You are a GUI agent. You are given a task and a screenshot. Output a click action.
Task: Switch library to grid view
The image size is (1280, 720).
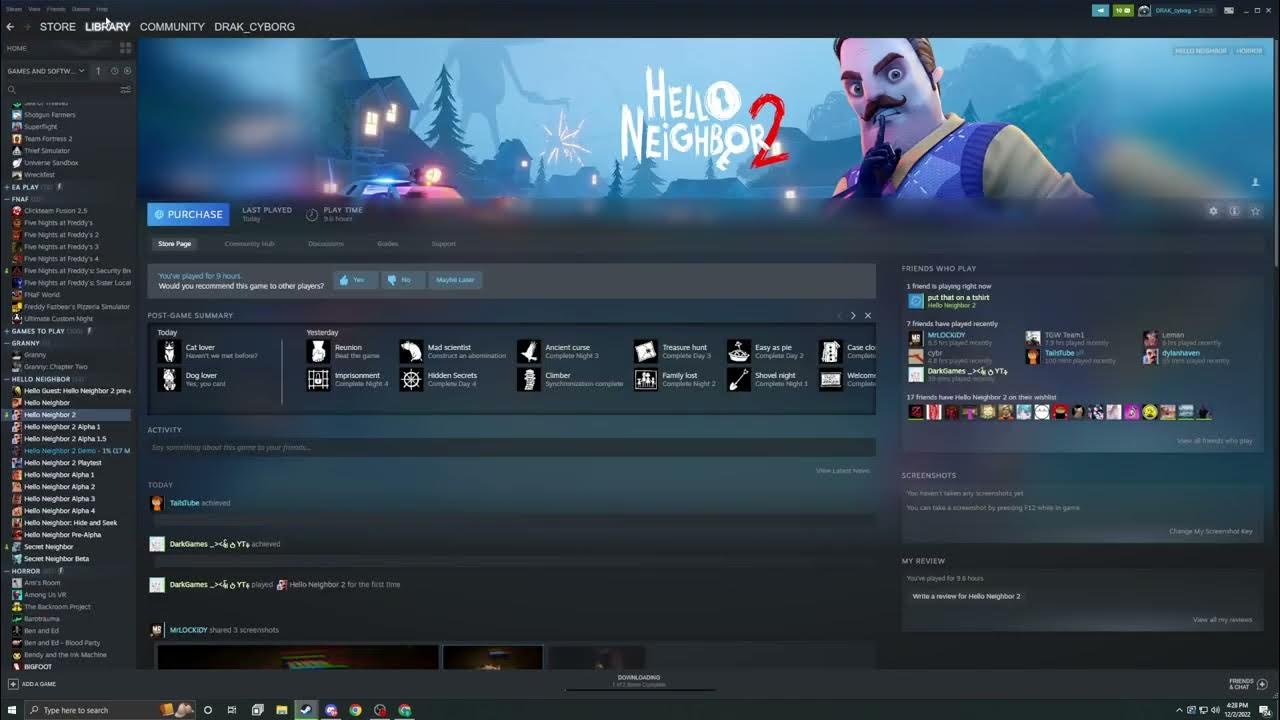point(125,47)
